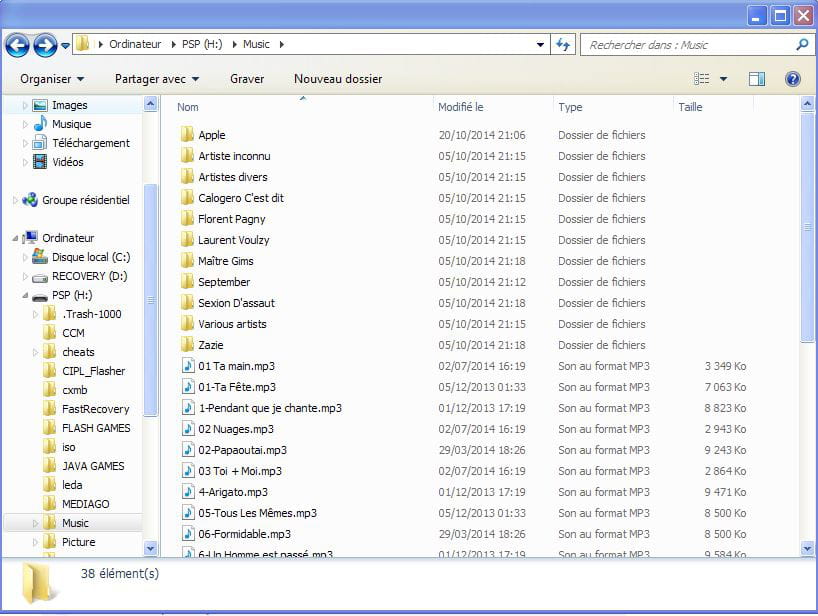Open the 'Partager avec' menu
The width and height of the screenshot is (818, 616).
pos(157,79)
